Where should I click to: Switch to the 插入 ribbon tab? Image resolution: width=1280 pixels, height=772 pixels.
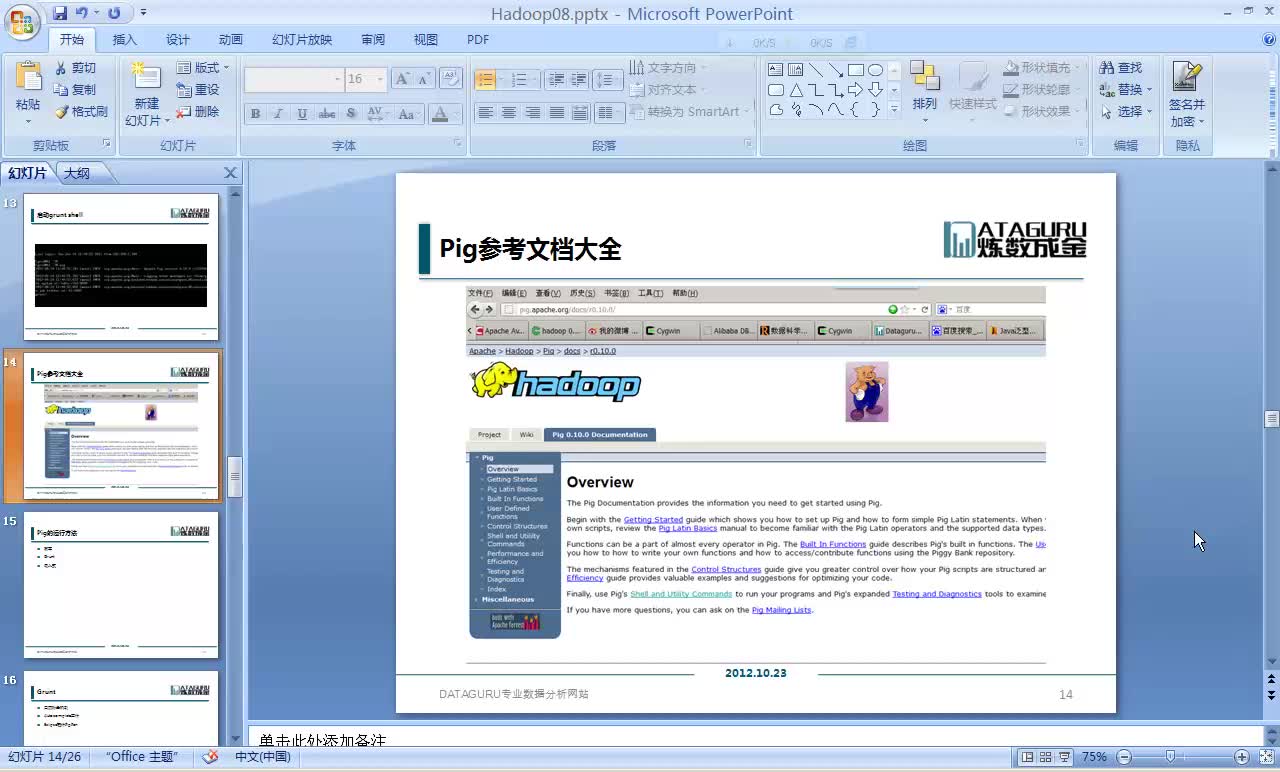125,40
